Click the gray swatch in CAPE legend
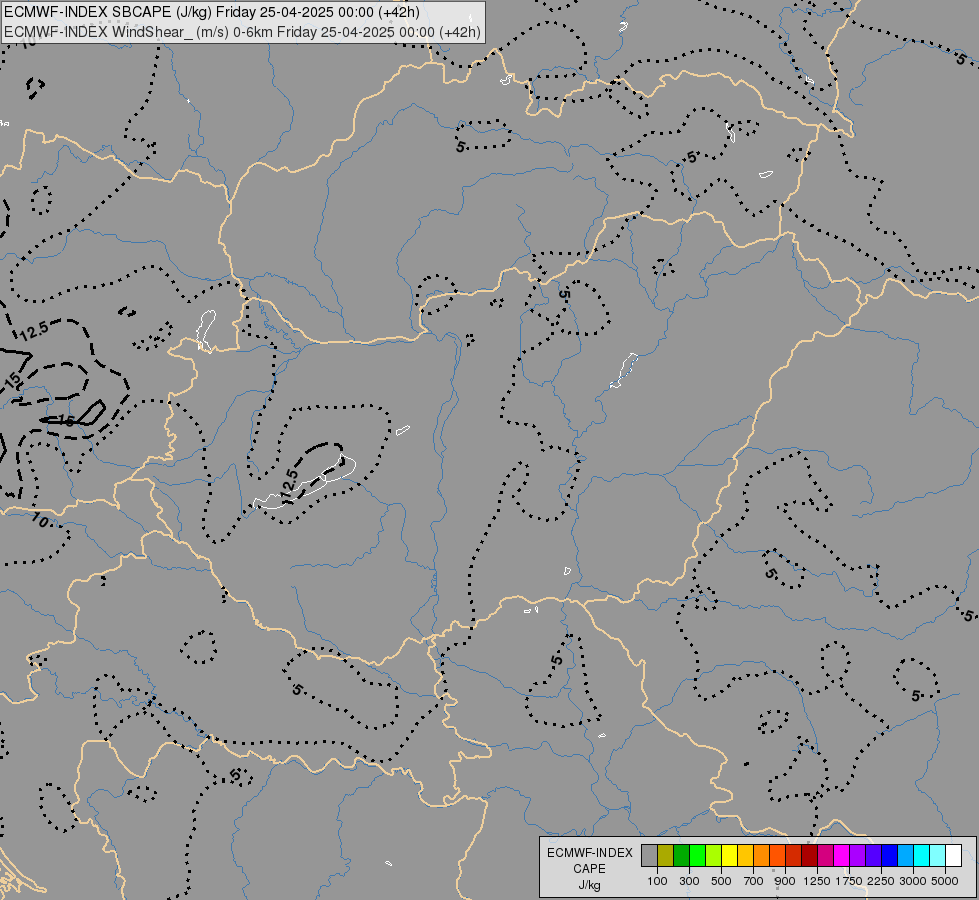Viewport: 979px width, 900px height. [x=649, y=855]
